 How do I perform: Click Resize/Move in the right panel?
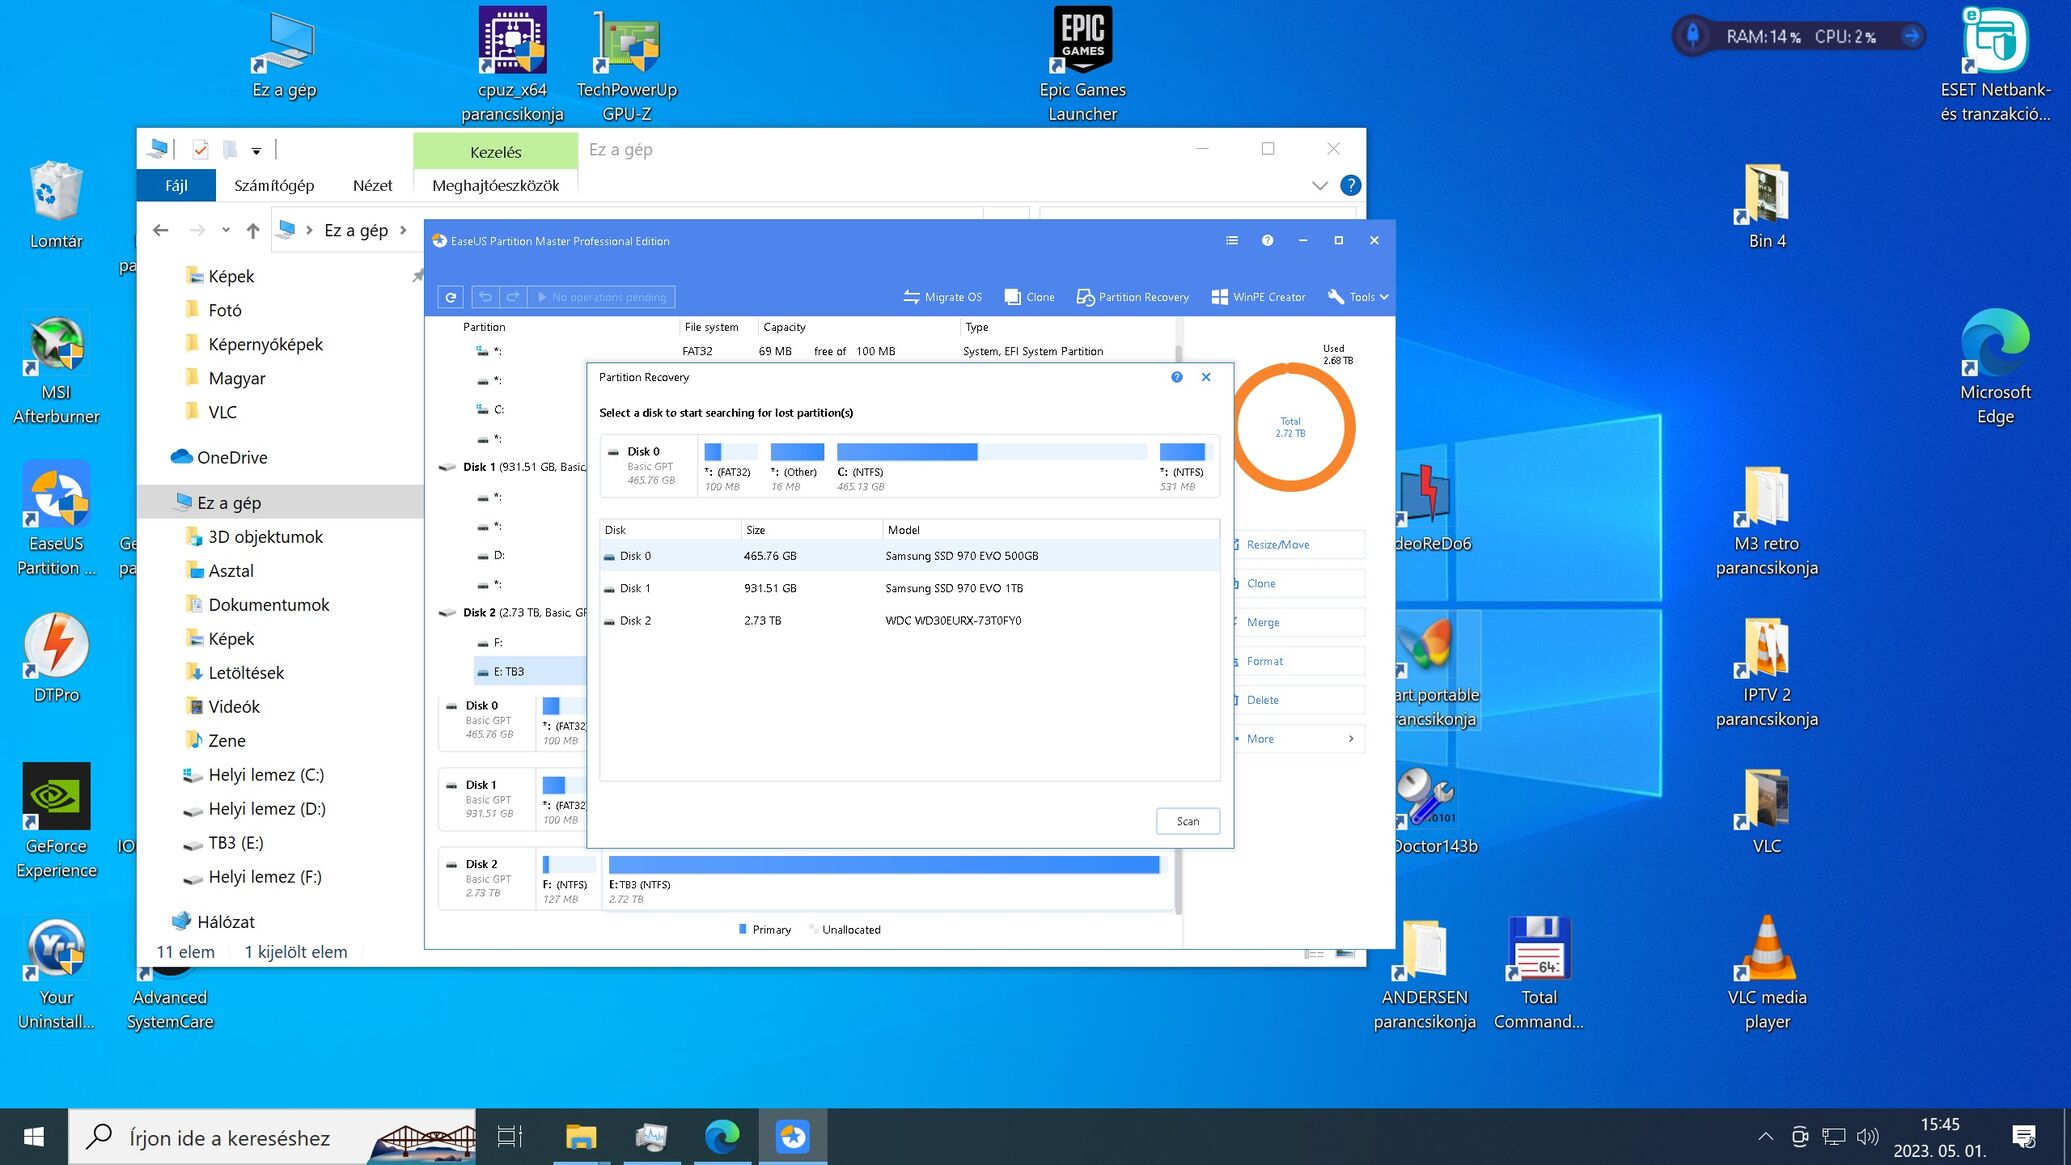pos(1298,545)
